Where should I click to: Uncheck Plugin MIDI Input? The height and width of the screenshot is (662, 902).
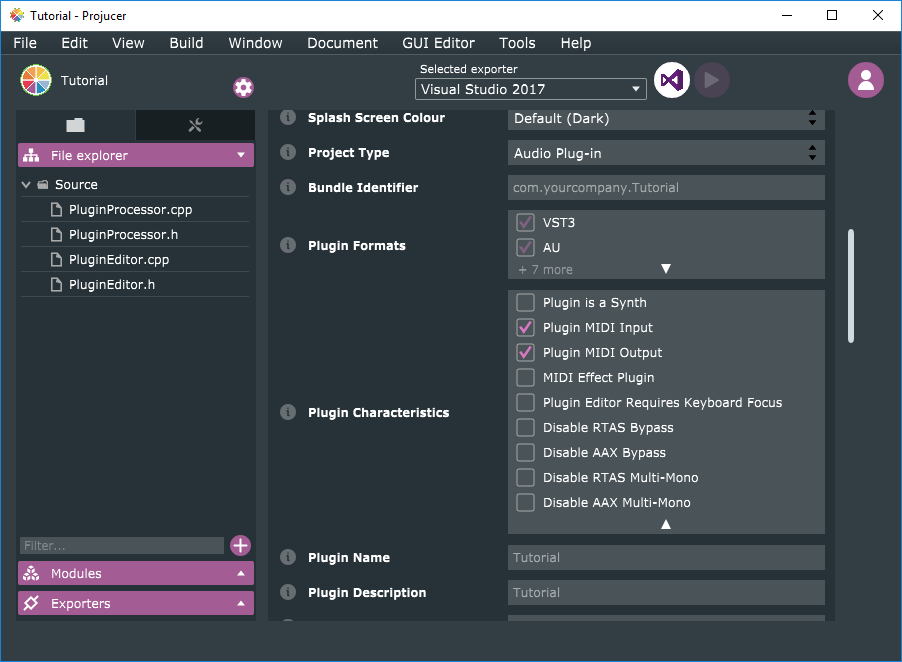525,327
